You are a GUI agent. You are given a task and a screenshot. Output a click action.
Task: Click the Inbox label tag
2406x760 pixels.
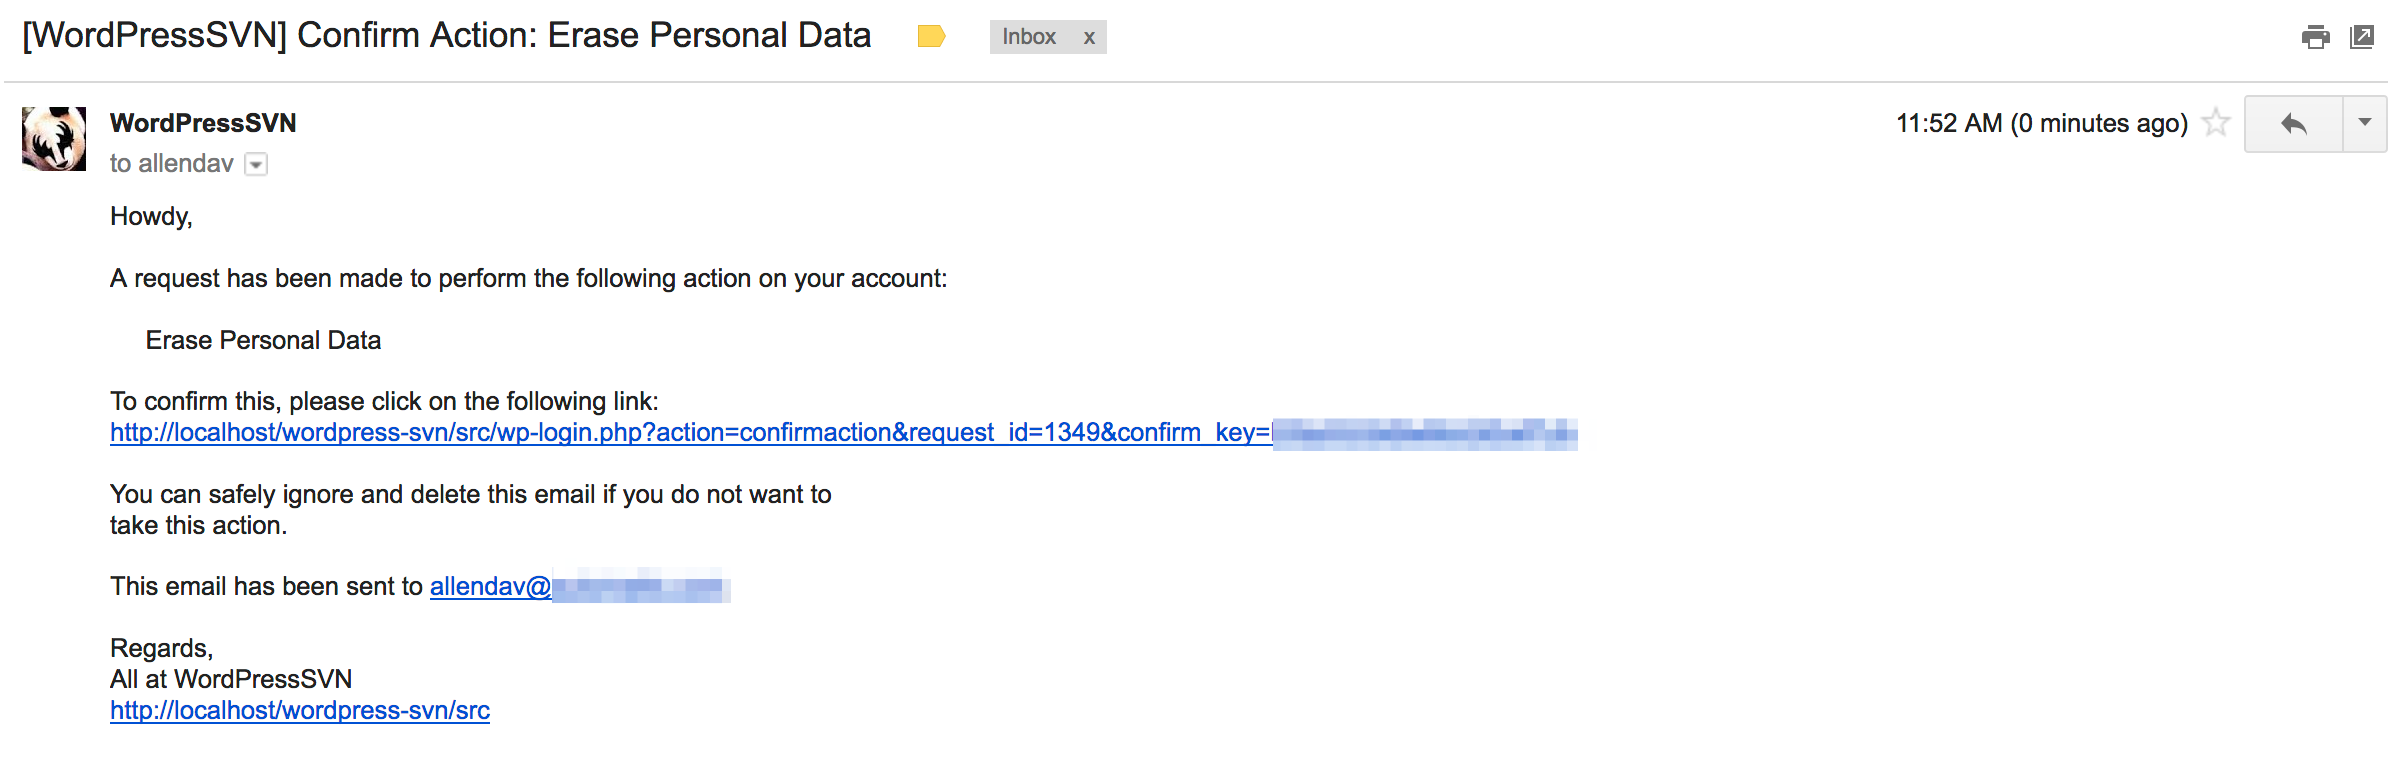click(x=1028, y=37)
